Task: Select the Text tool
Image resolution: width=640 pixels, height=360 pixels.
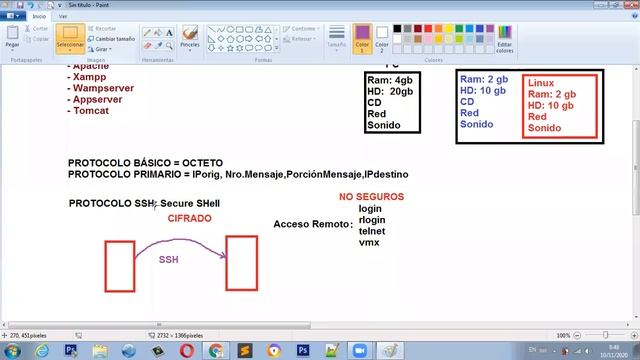Action: [169, 33]
